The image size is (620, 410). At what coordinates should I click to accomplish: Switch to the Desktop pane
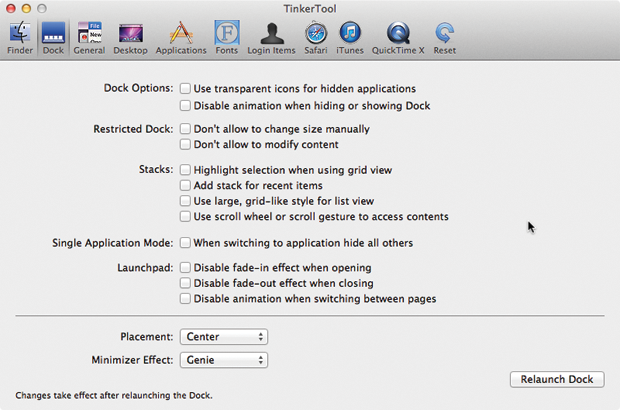(x=130, y=38)
